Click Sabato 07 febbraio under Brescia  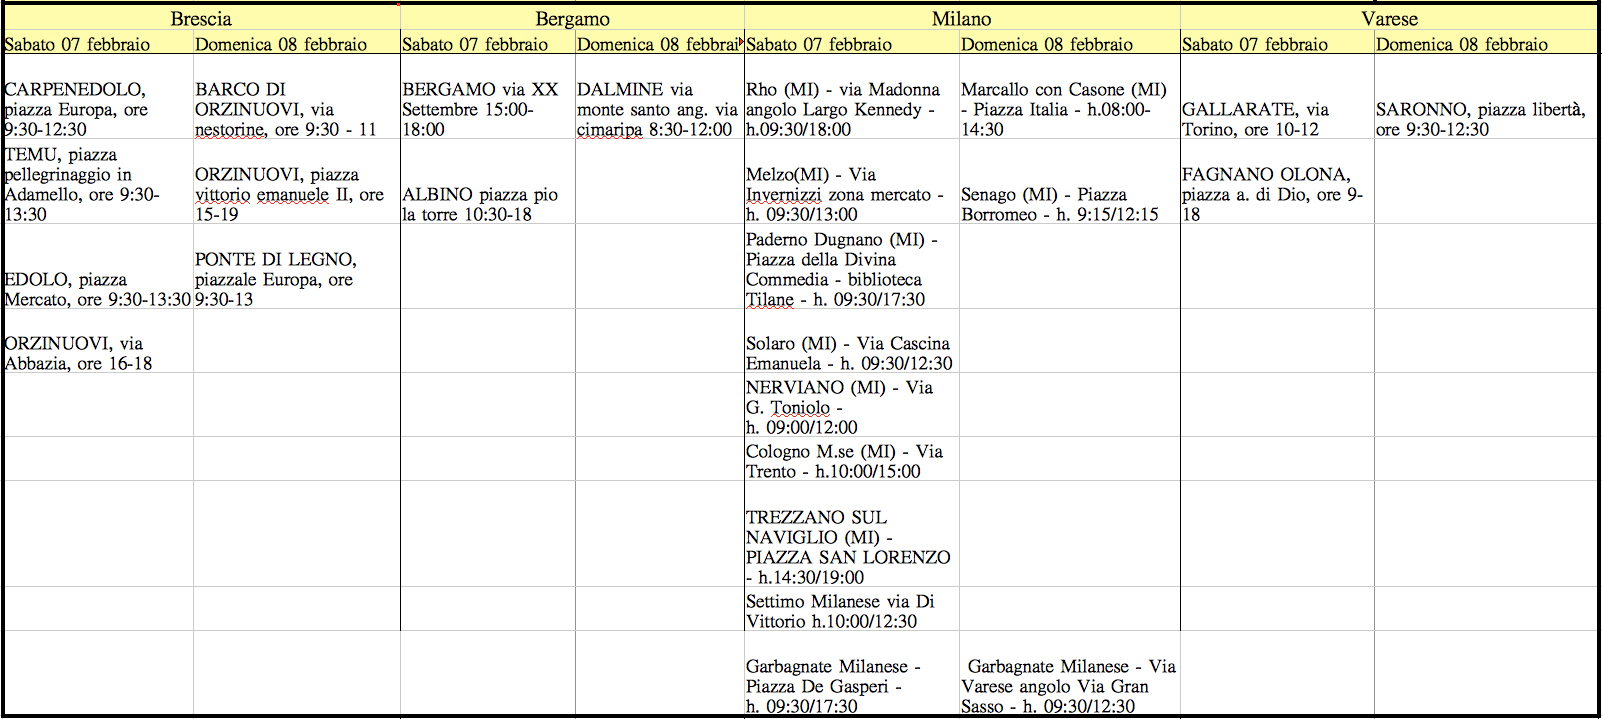point(98,44)
